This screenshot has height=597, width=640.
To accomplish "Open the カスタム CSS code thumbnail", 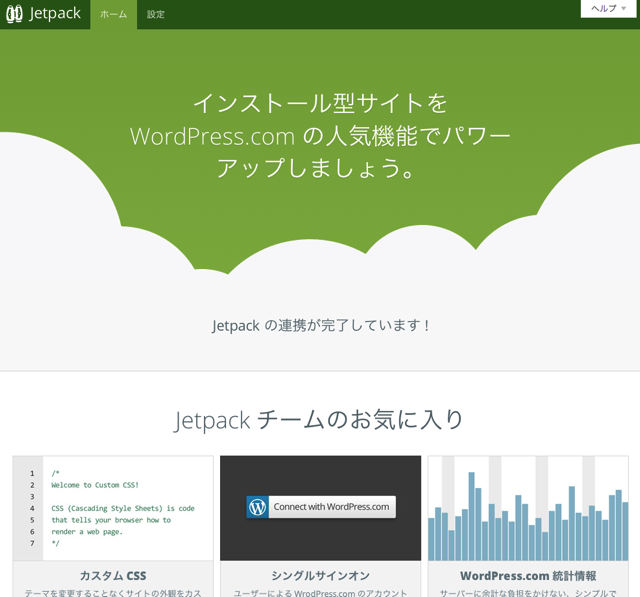I will (113, 508).
